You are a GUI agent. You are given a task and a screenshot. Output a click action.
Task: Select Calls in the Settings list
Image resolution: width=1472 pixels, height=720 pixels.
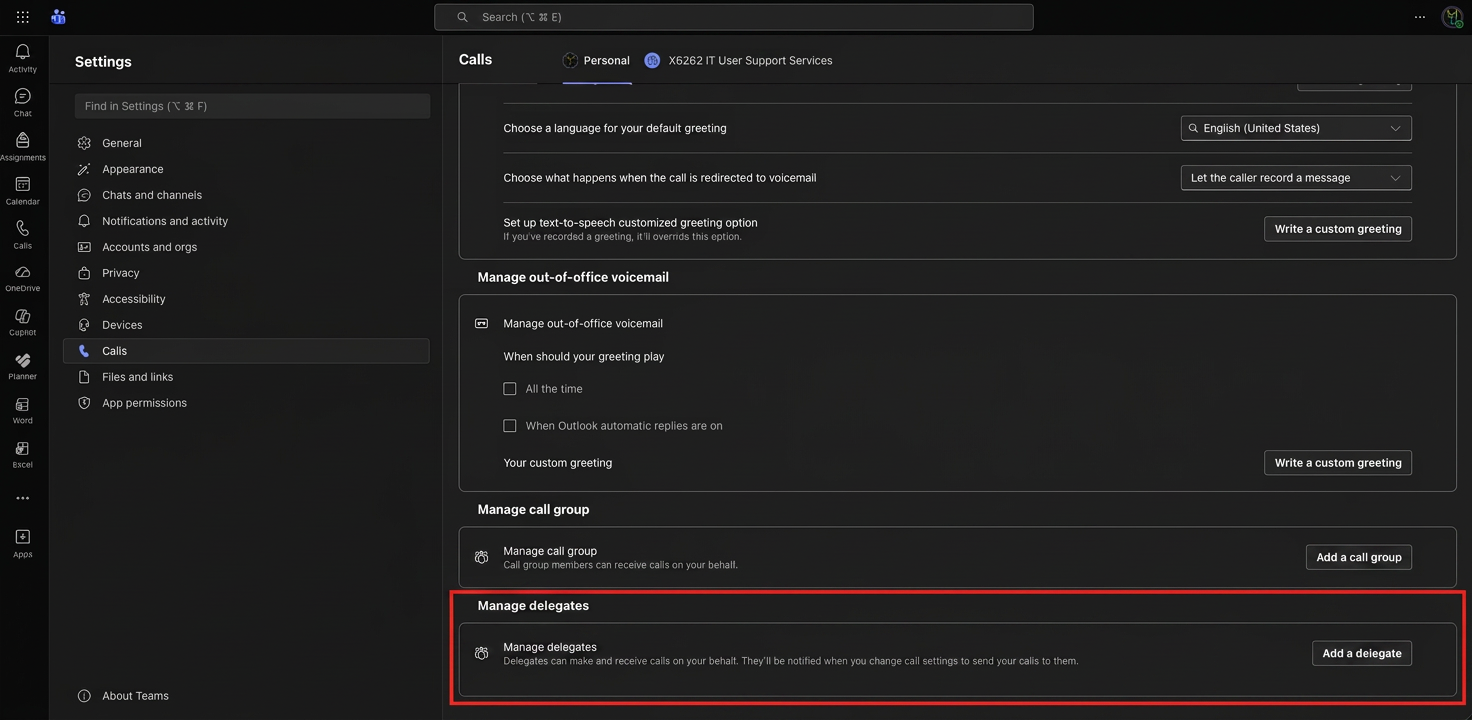[246, 351]
